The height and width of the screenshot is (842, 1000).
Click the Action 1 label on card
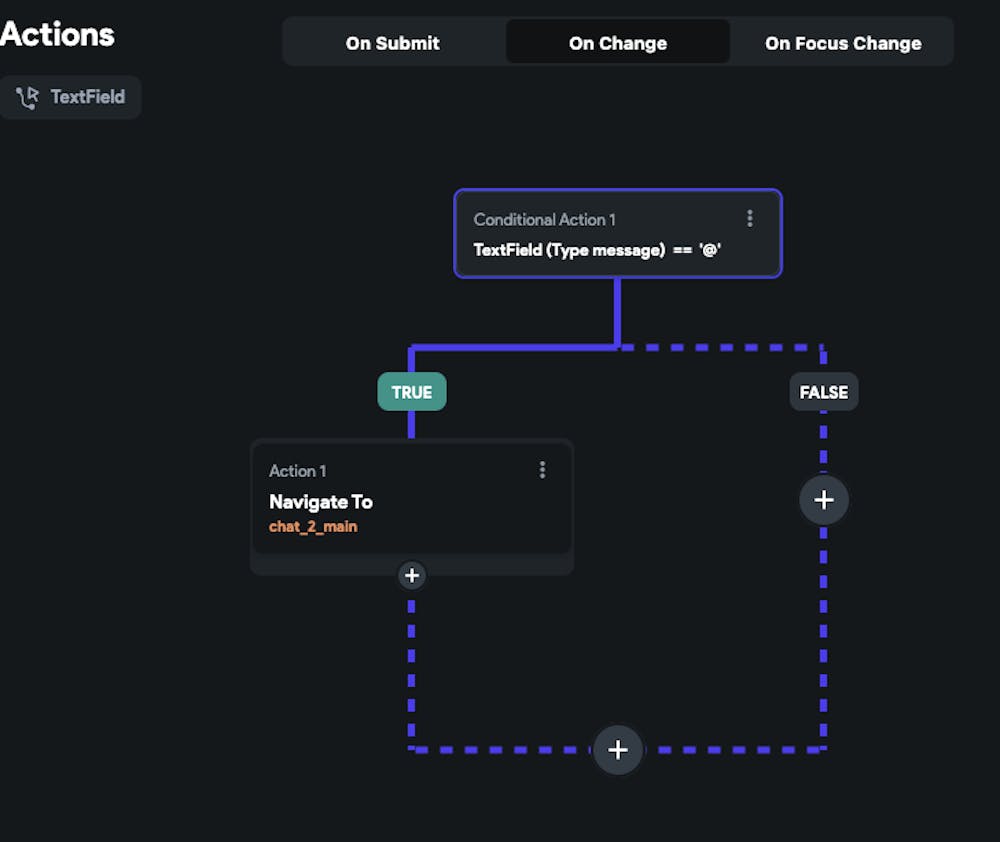coord(298,471)
